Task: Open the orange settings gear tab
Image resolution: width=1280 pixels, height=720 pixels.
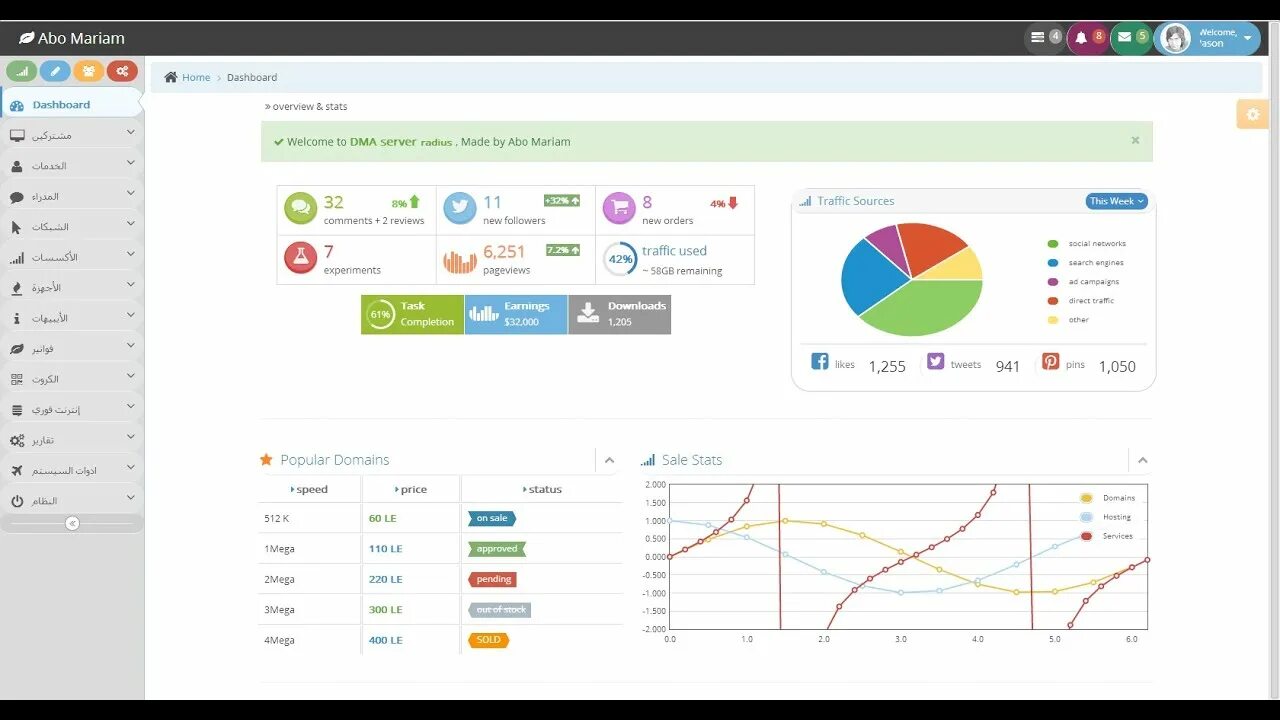Action: [1252, 114]
